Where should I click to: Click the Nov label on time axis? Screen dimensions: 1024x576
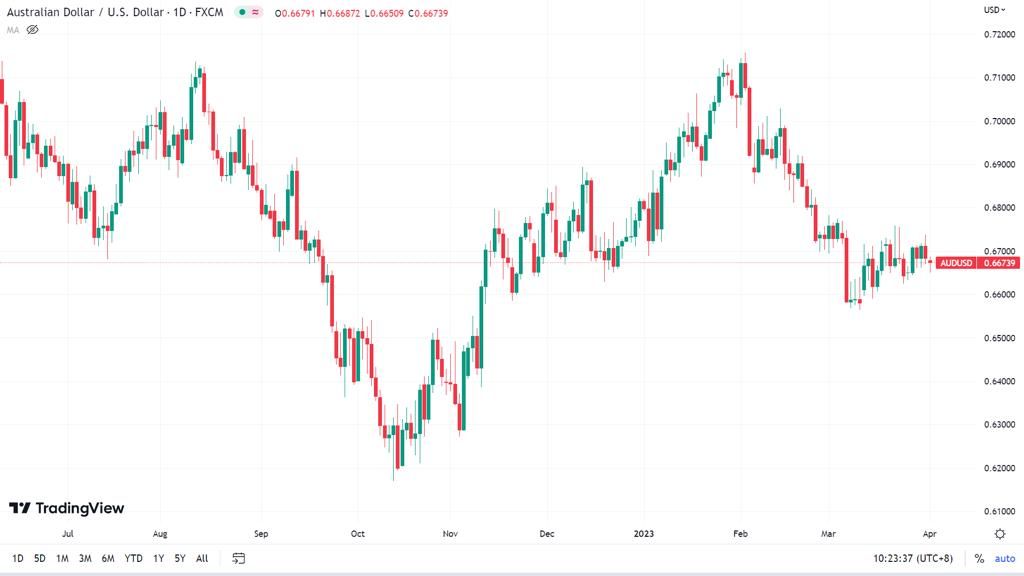[450, 534]
